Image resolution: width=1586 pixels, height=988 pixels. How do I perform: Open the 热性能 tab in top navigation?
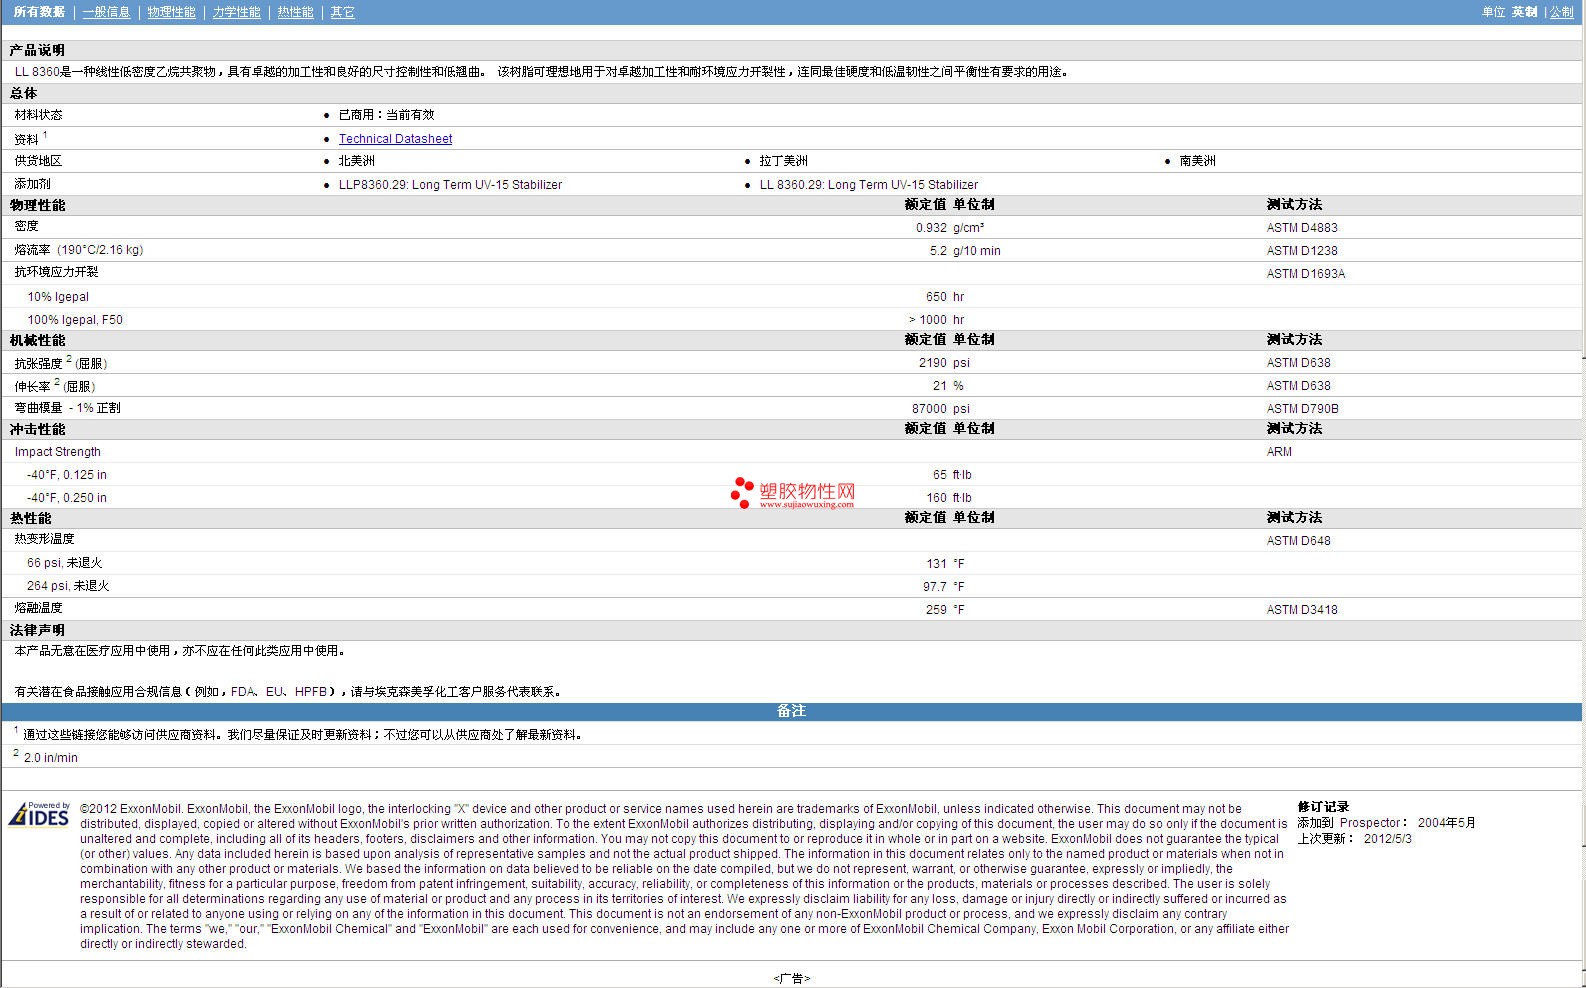295,12
